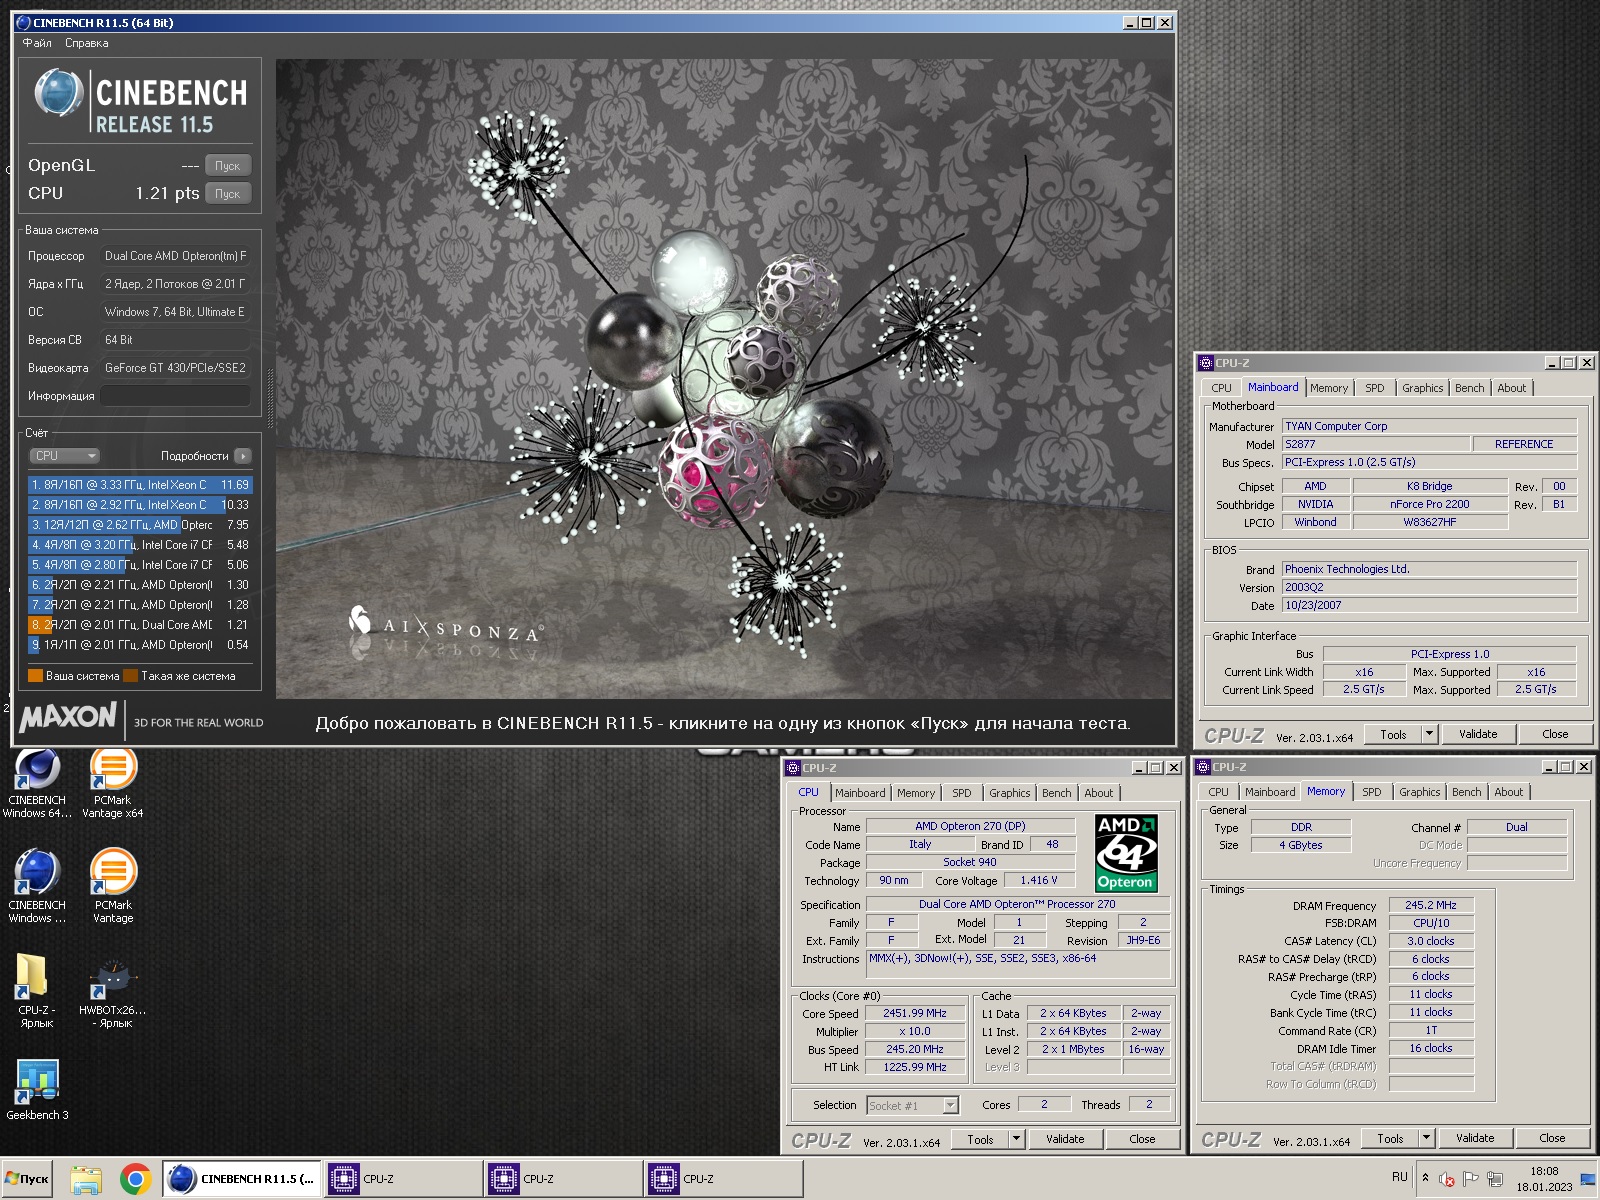Click Validate in the Mainboard CPU-Z window
This screenshot has width=1600, height=1200.
(1478, 734)
